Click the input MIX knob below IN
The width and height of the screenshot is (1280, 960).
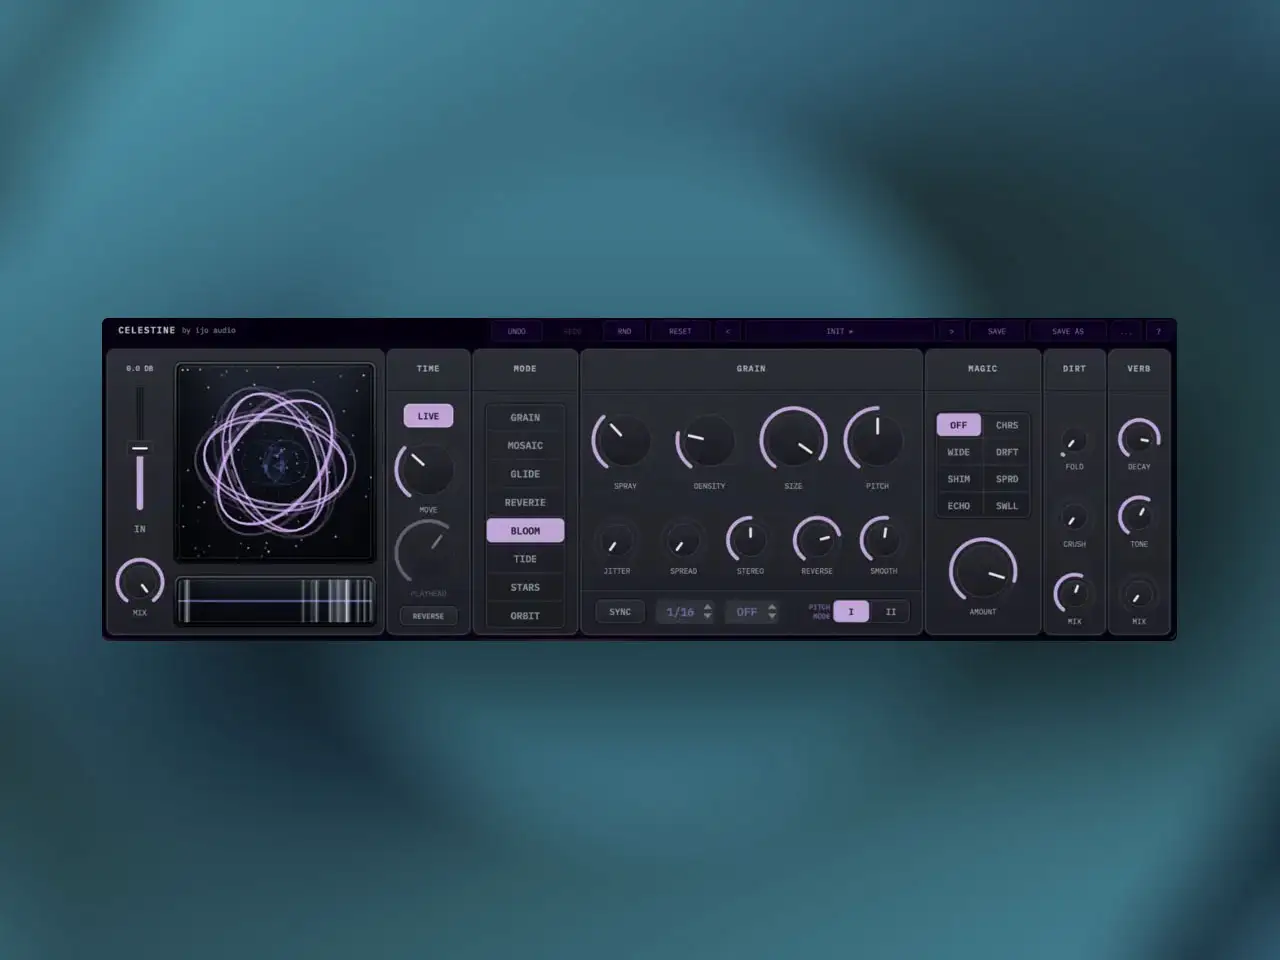pos(140,581)
